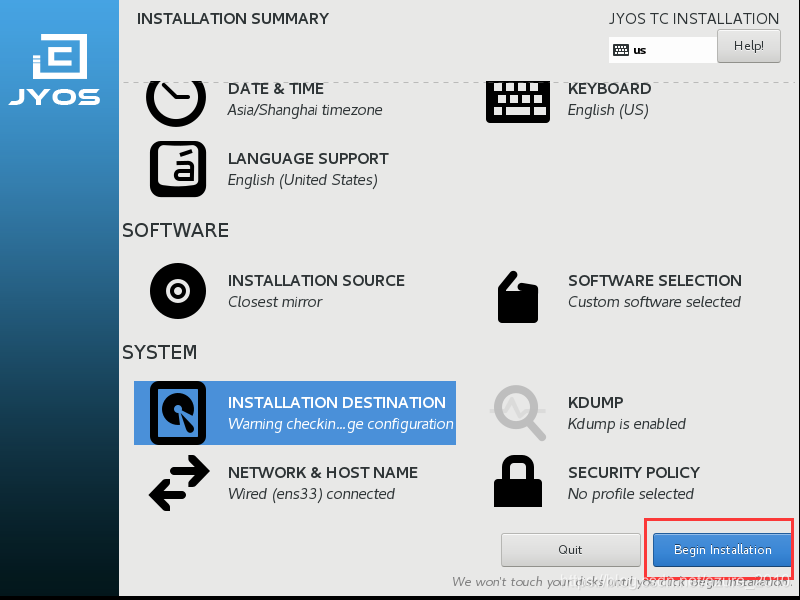The image size is (800, 600).
Task: Click the small keyboard icon beside 'us'
Action: pos(621,50)
